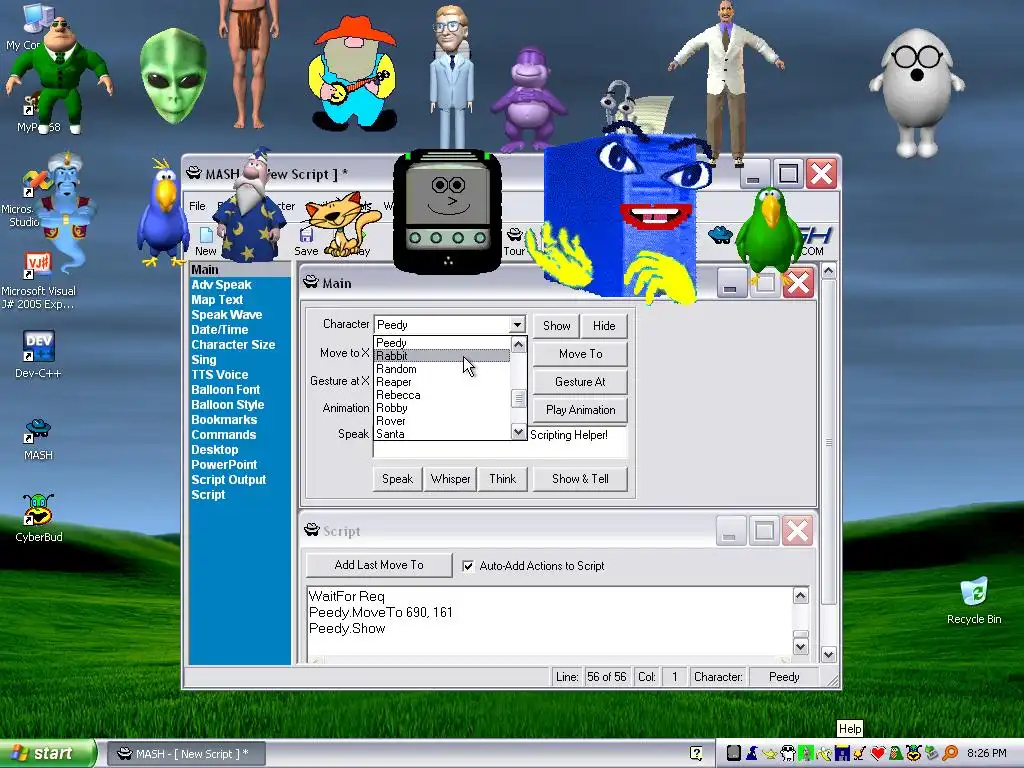Click the help question mark taskbar icon
The width and height of the screenshot is (1024, 768).
(696, 753)
